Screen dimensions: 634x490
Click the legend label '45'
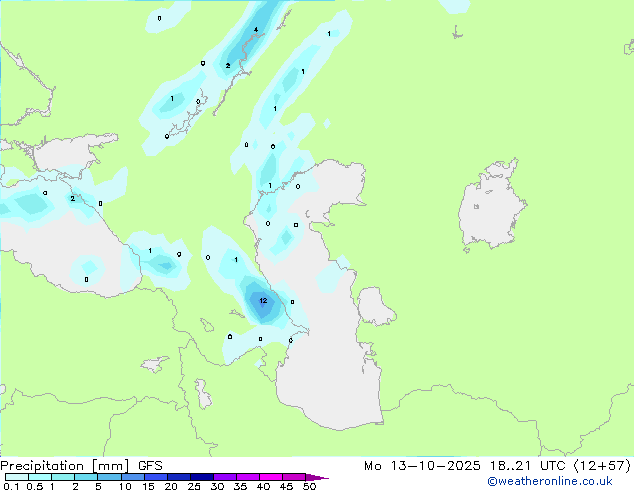[286, 486]
